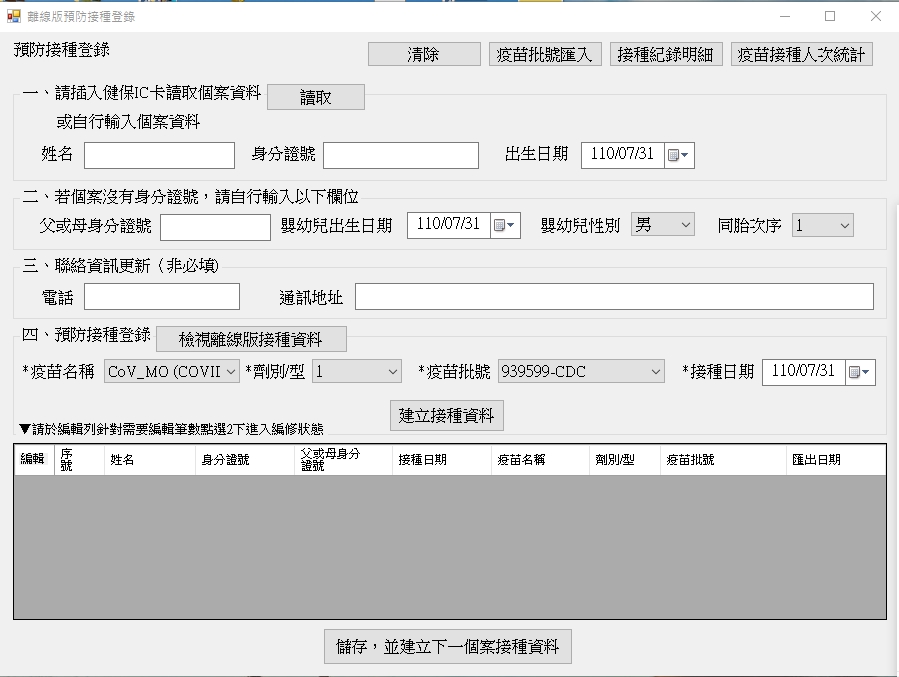Screen dimensions: 899x677
Task: Click the 電話 input field
Action: (162, 296)
